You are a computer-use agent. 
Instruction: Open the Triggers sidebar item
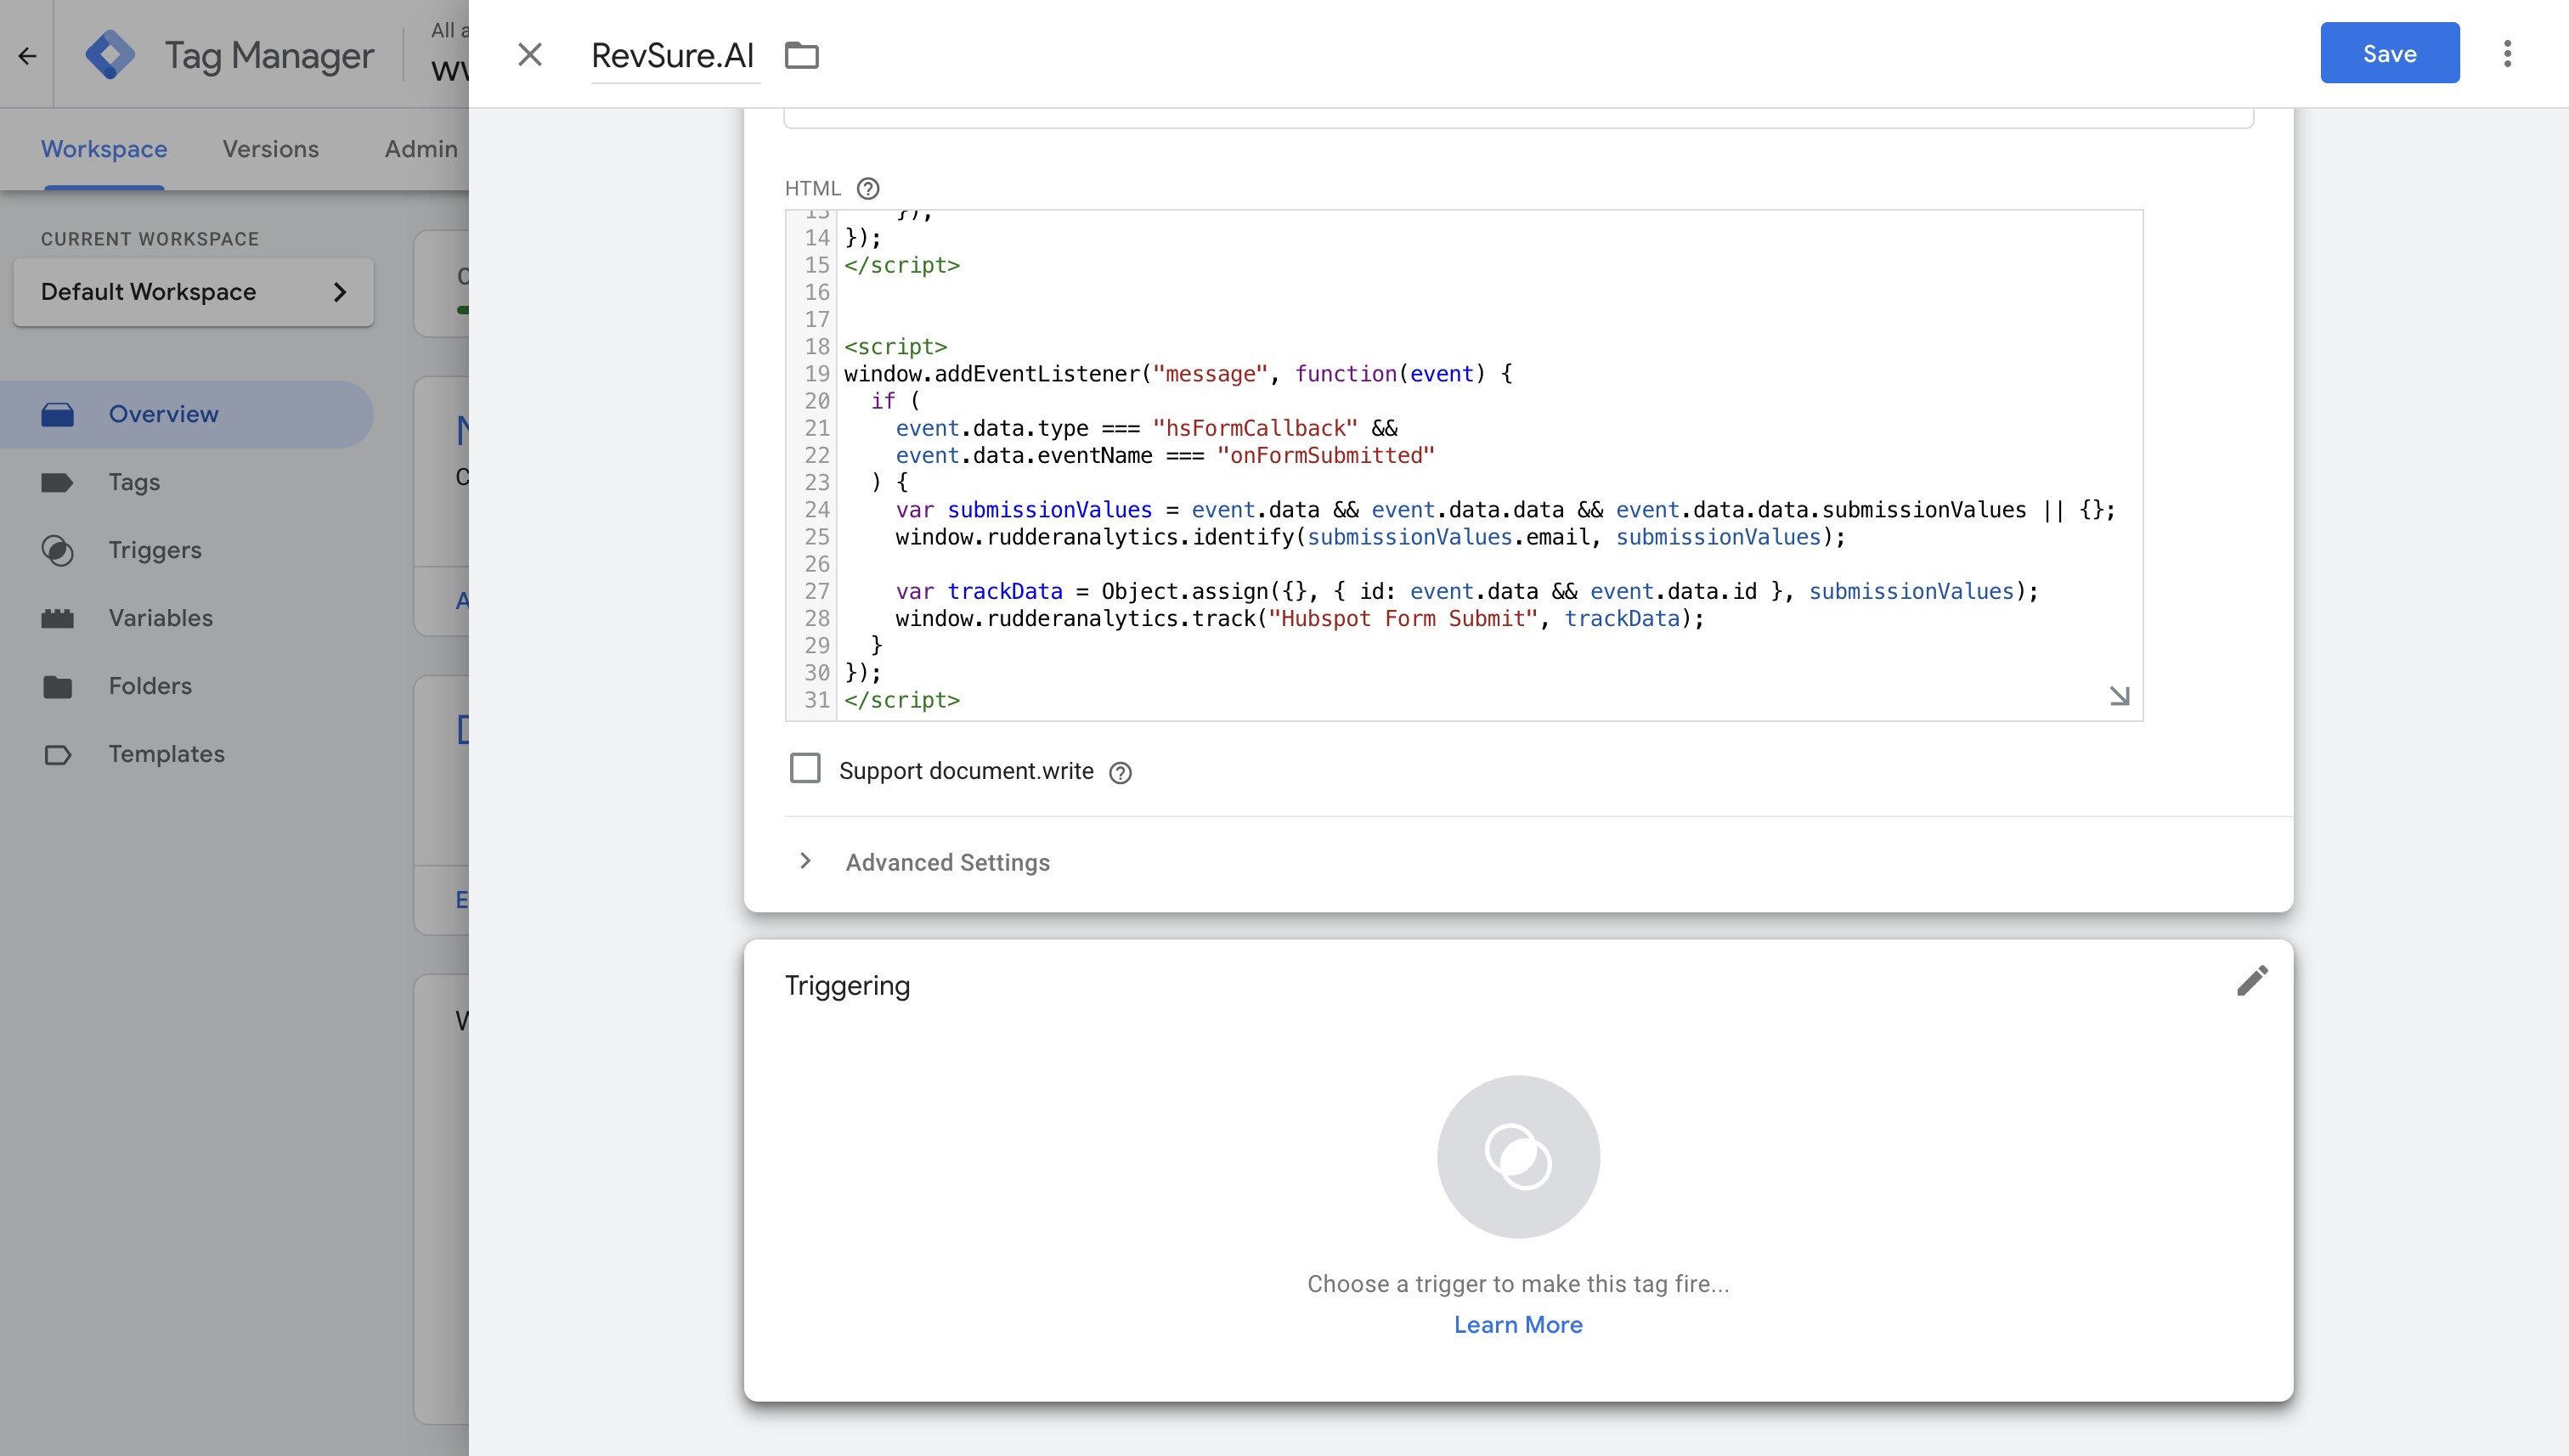(x=155, y=550)
